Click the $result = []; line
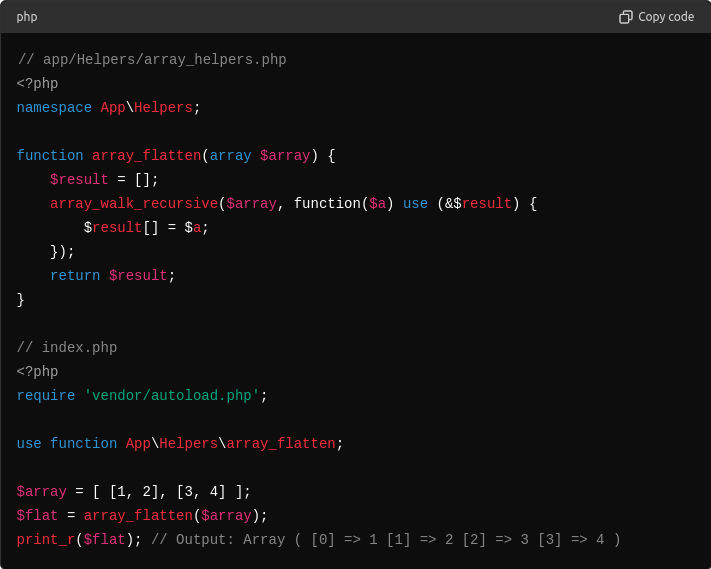711x569 pixels. tap(104, 180)
